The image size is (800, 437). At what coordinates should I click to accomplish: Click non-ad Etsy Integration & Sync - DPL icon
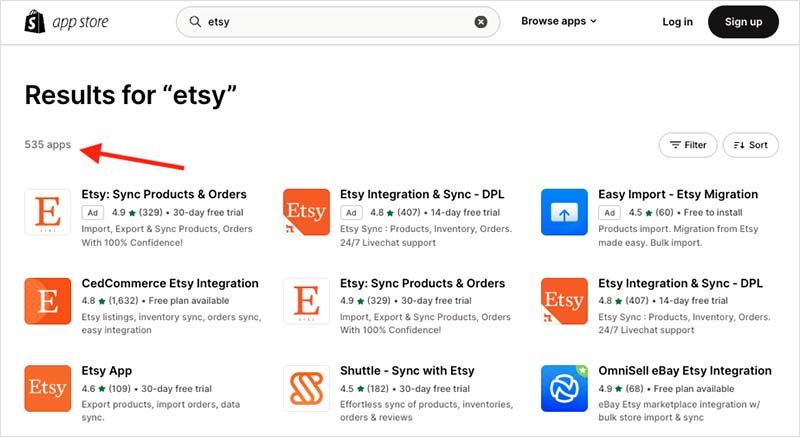coord(564,301)
